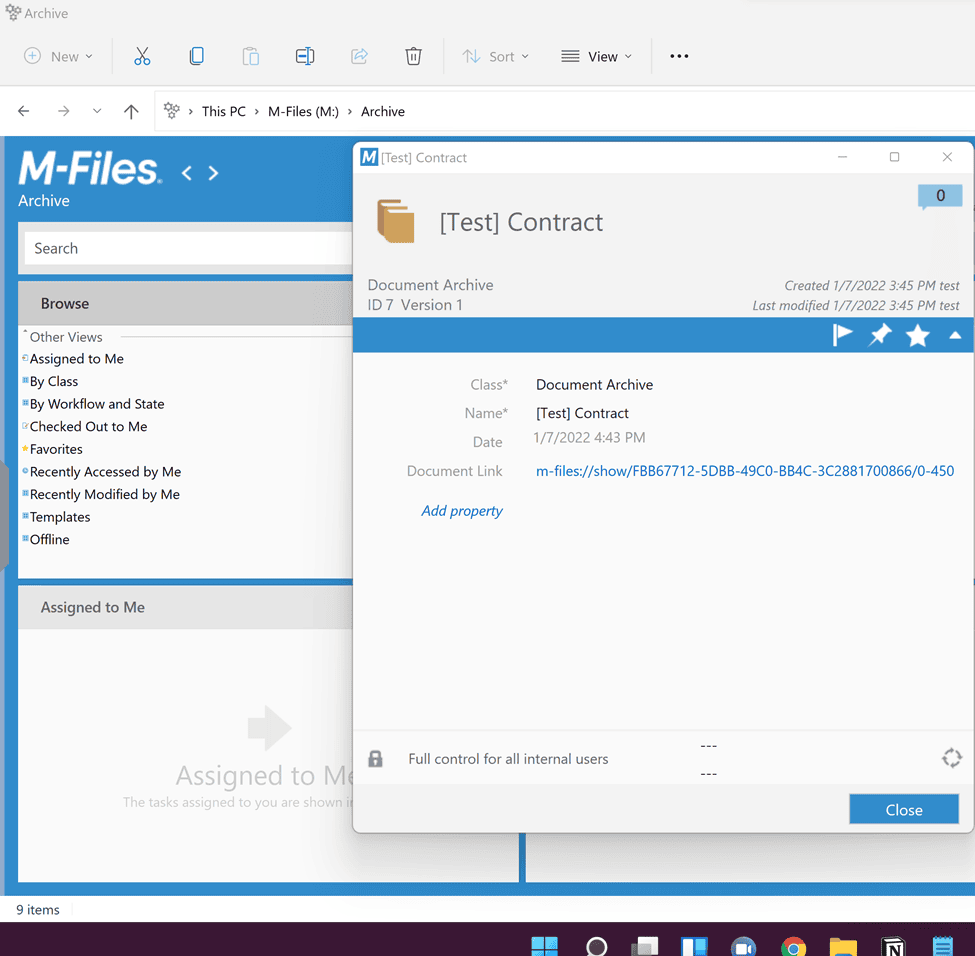Viewport: 975px width, 956px height.
Task: Click the Rename icon in Explorer toolbar
Action: pos(305,56)
